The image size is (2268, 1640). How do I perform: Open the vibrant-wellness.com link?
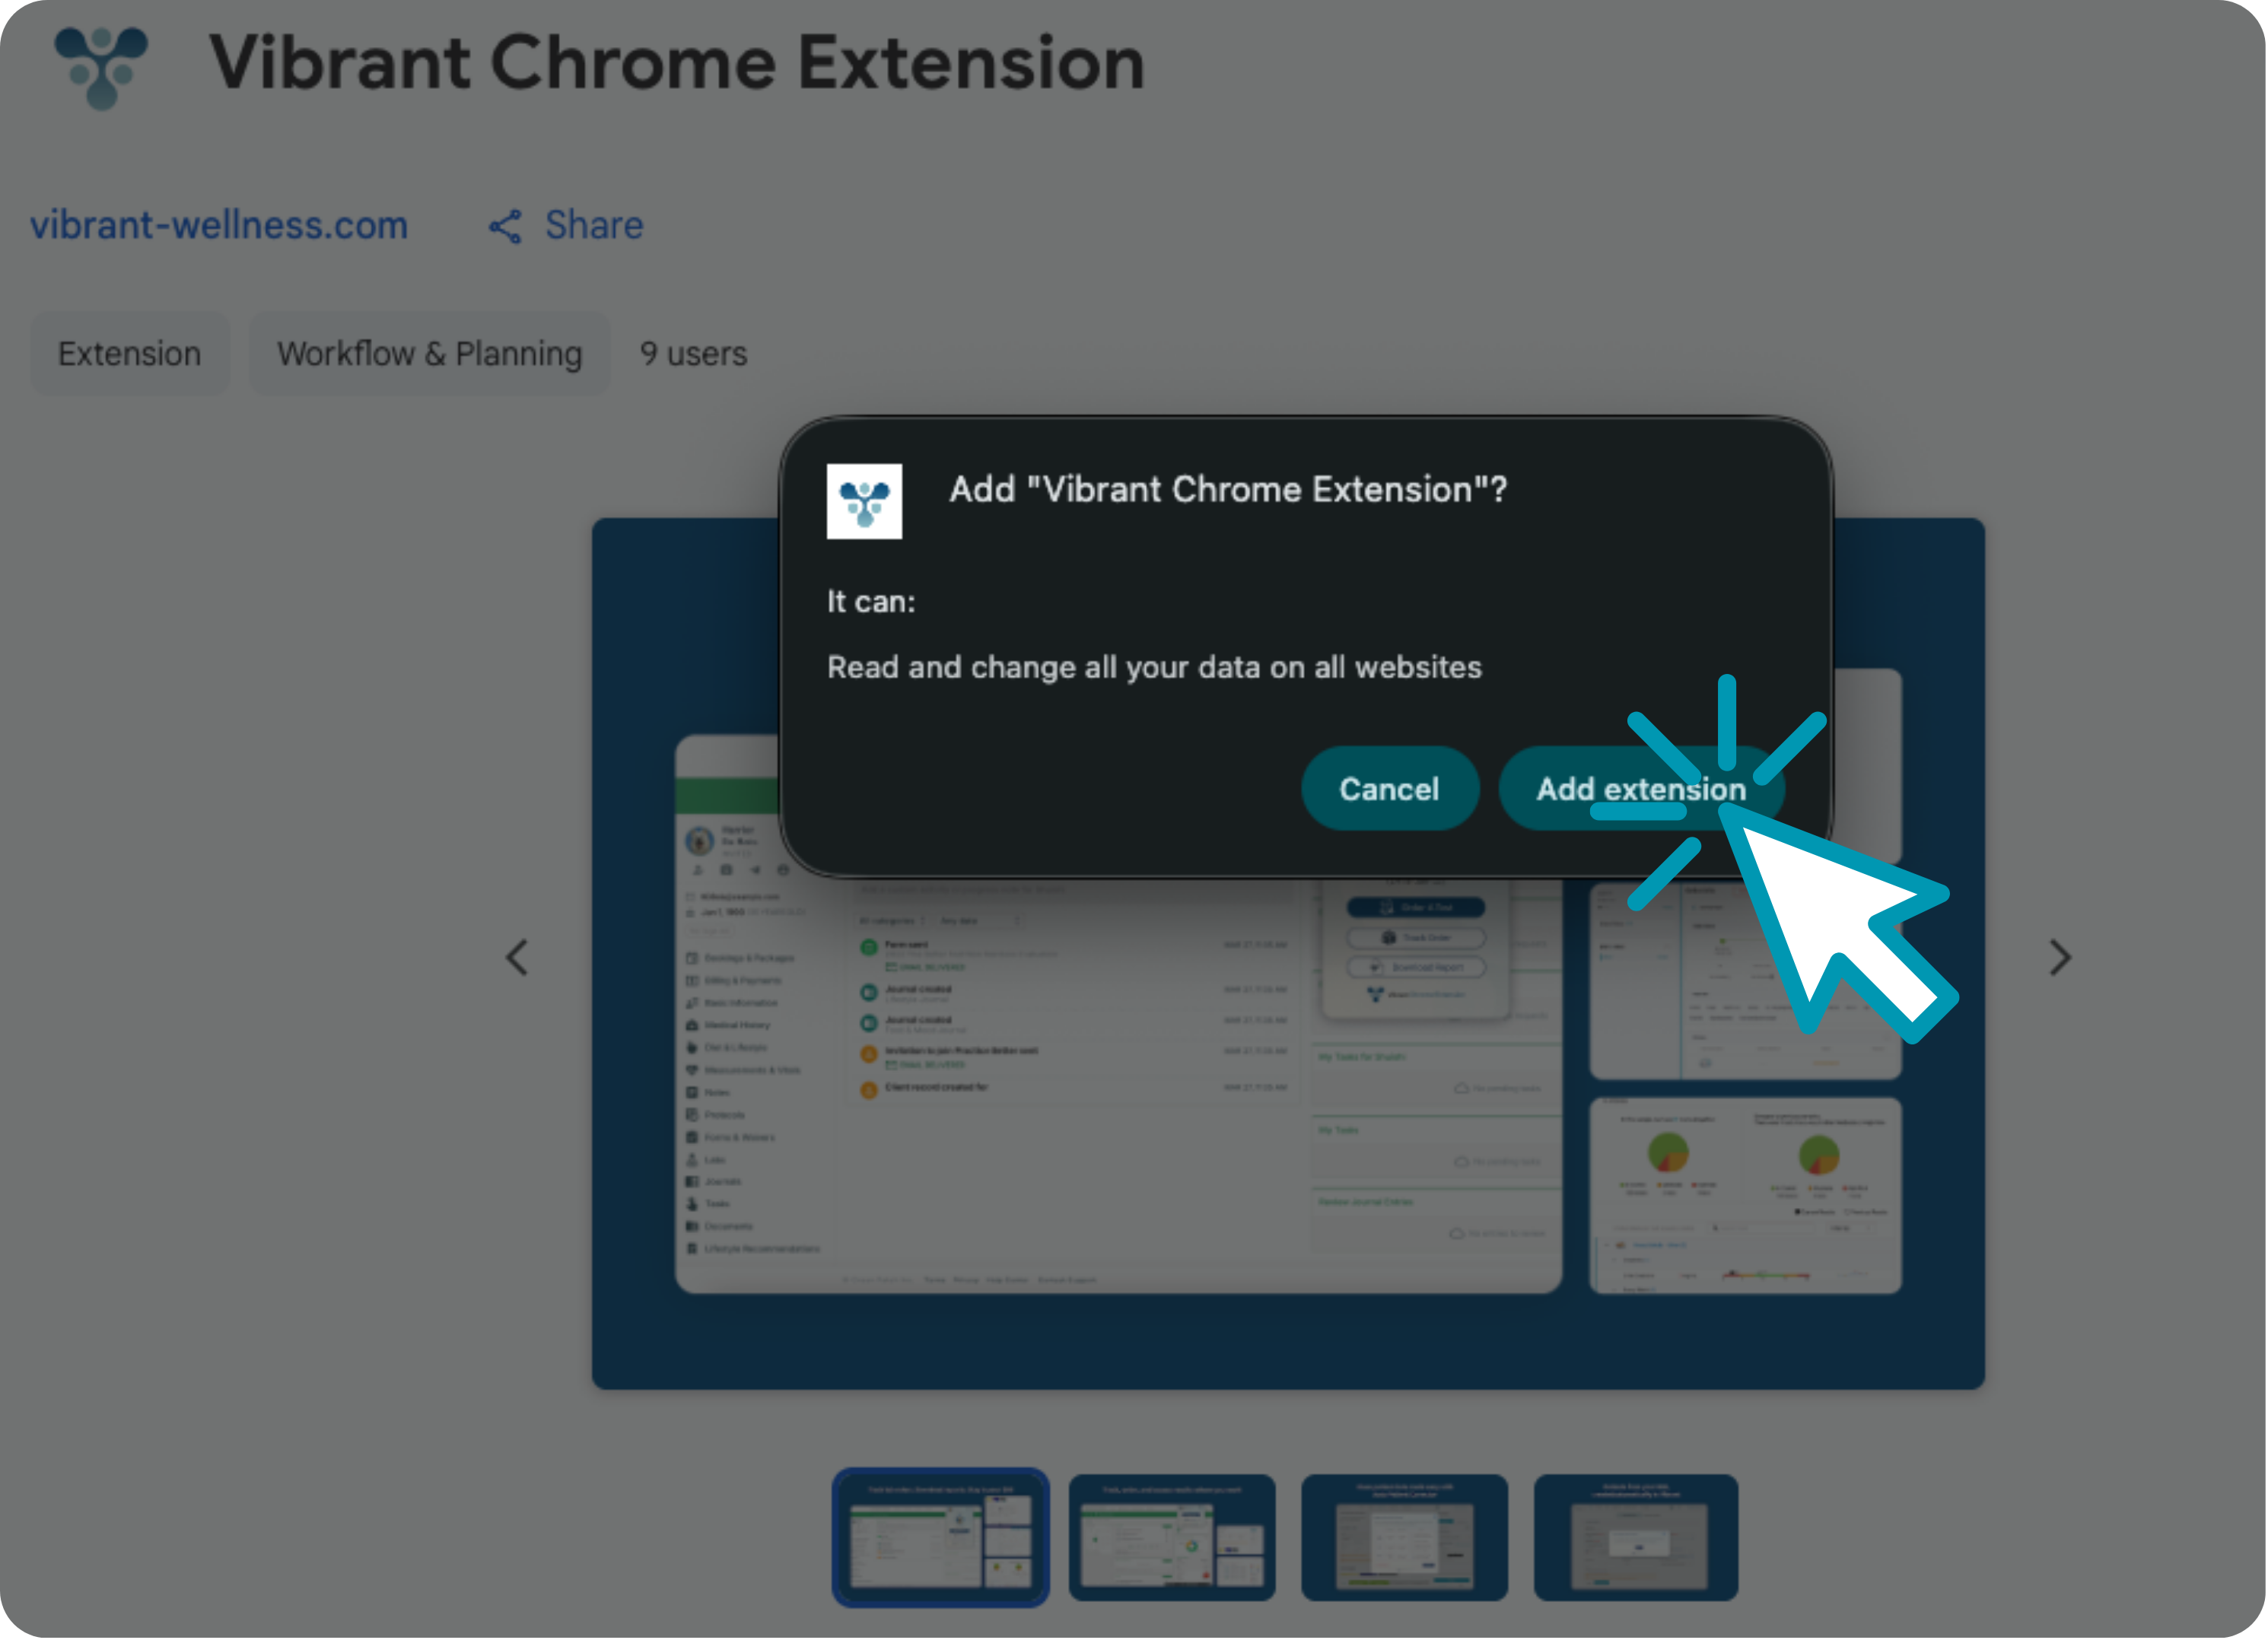point(219,226)
